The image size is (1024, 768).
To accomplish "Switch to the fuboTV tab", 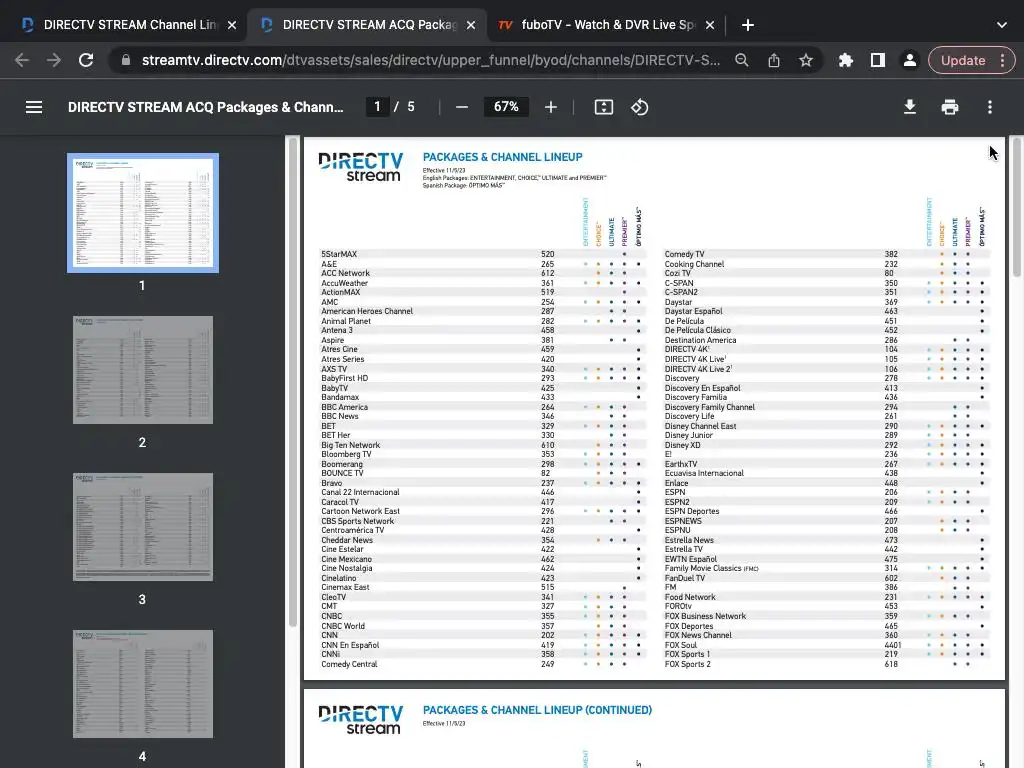I will point(607,25).
